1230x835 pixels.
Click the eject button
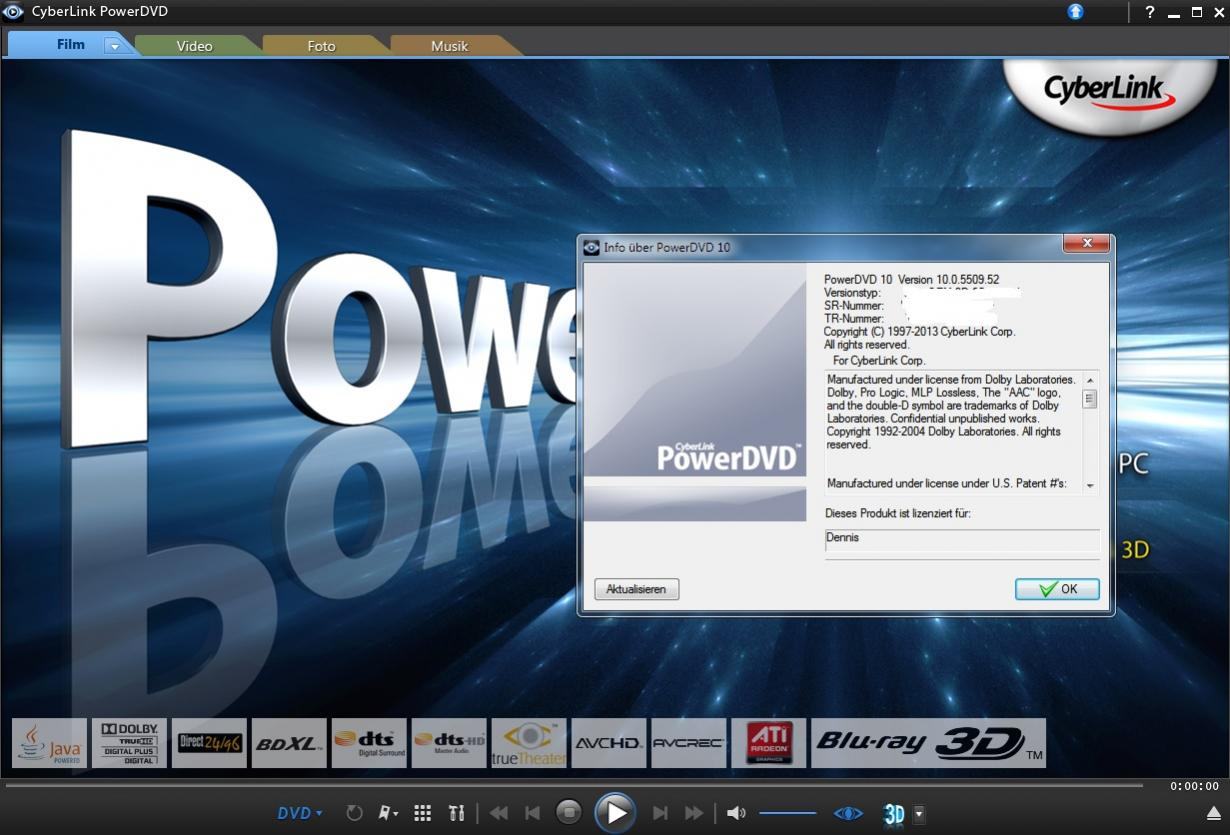coord(1214,813)
